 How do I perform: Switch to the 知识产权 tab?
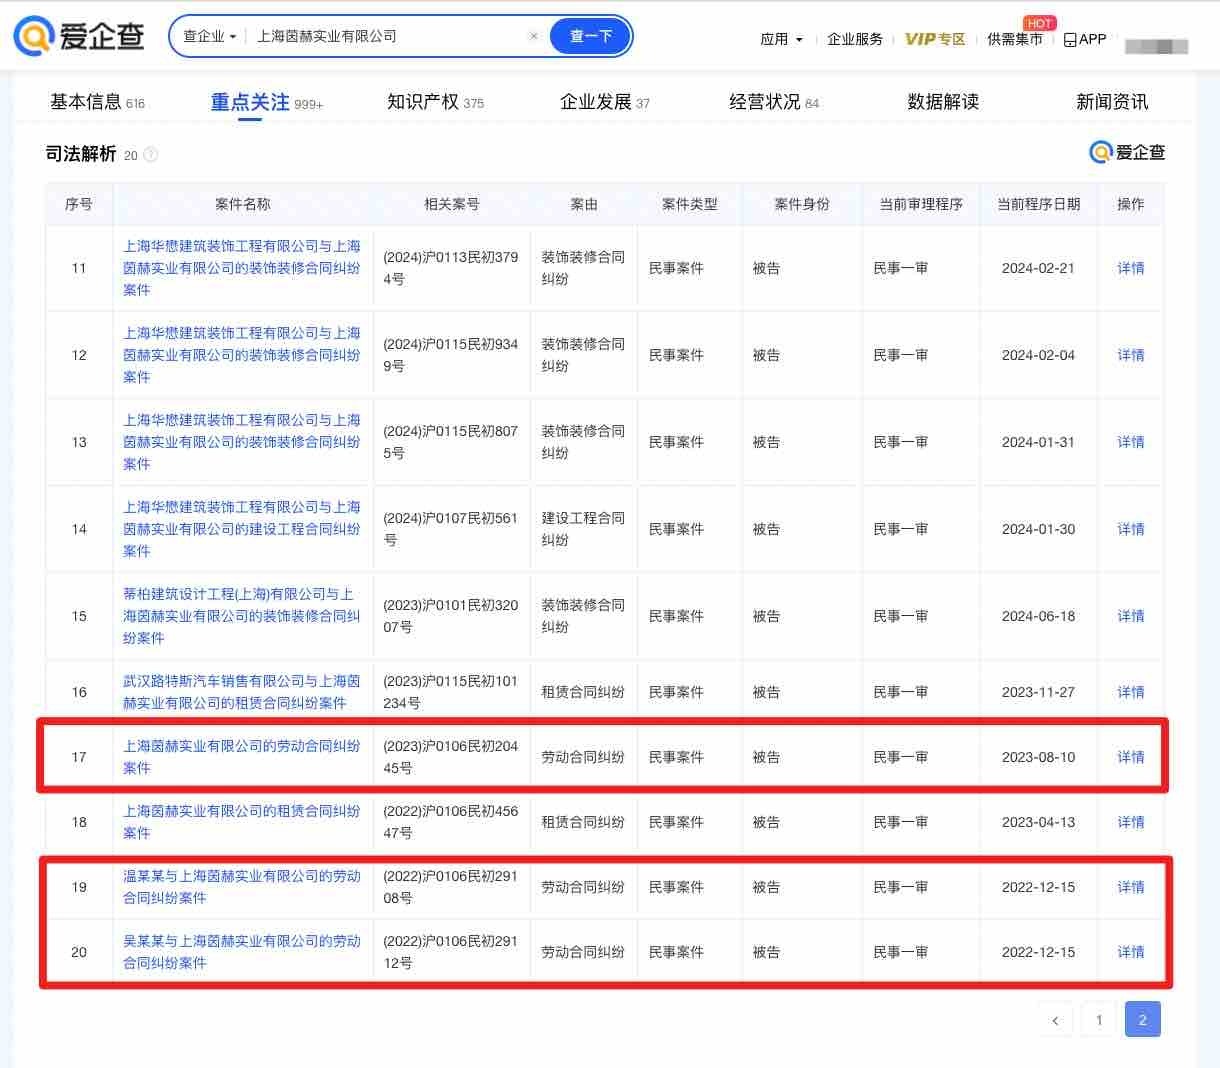pyautogui.click(x=435, y=102)
